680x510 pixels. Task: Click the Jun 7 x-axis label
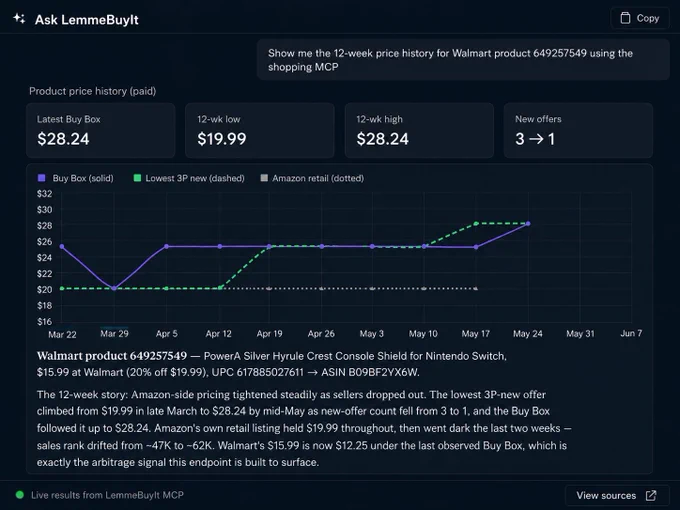[x=631, y=333]
